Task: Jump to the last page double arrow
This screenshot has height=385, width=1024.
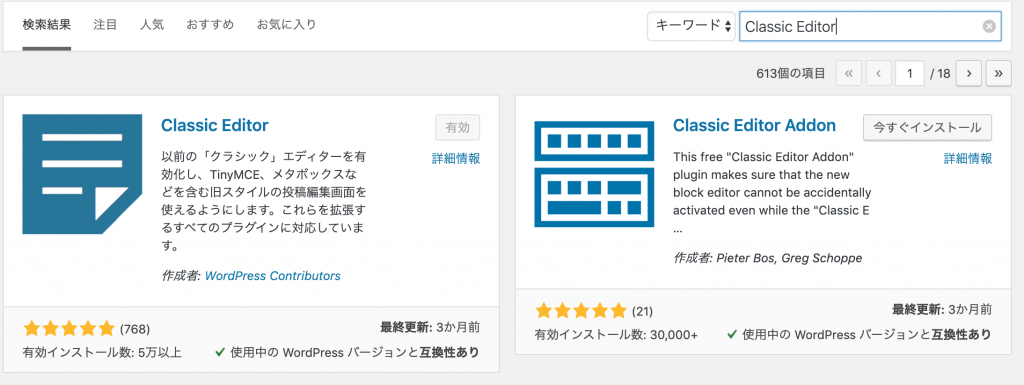Action: (x=999, y=74)
